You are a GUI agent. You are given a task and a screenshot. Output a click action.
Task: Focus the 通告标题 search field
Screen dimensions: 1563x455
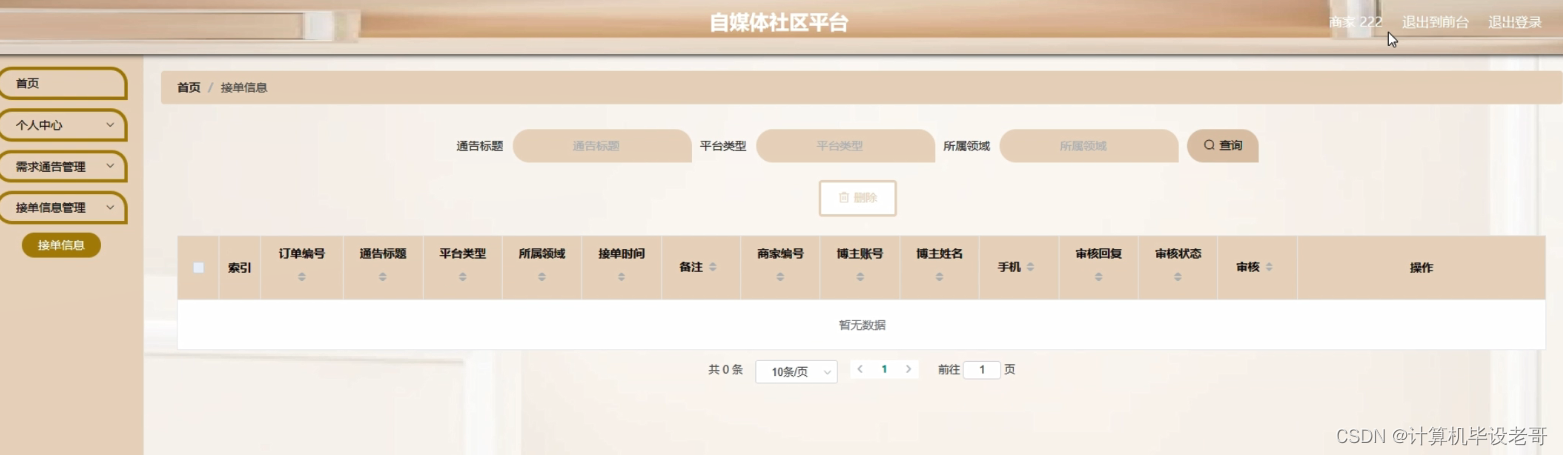click(x=602, y=145)
